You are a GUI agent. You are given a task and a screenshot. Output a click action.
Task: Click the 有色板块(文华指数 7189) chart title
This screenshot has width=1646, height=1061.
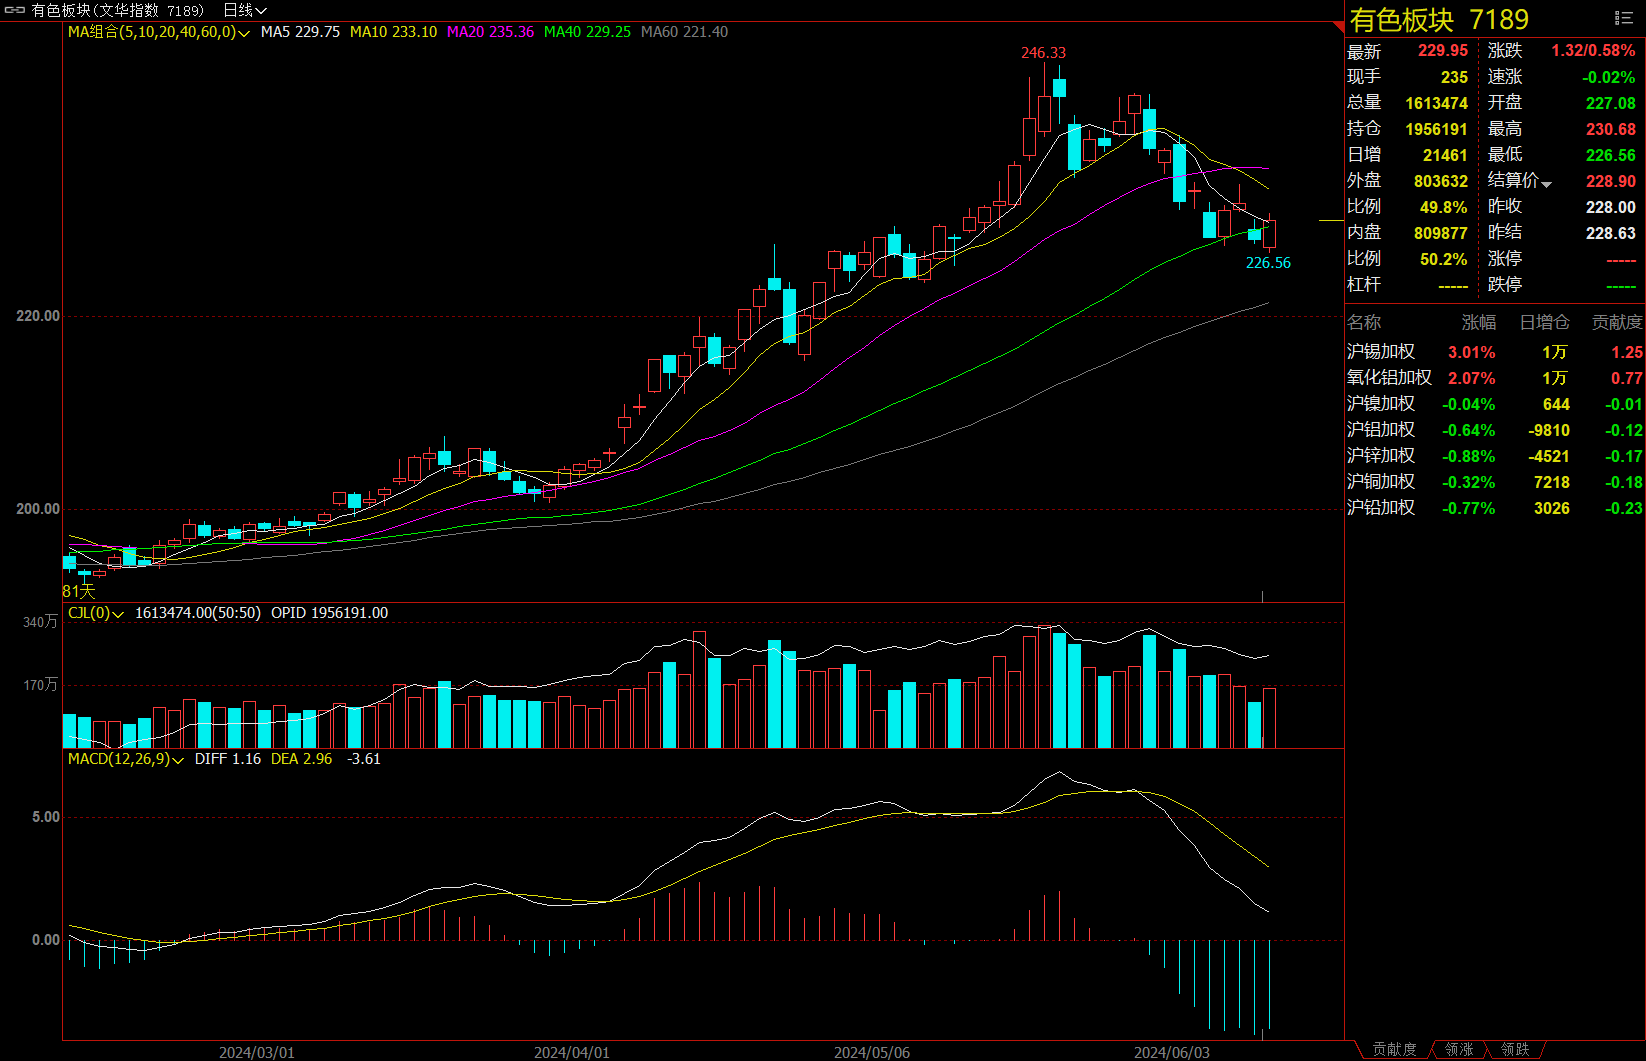[x=117, y=10]
